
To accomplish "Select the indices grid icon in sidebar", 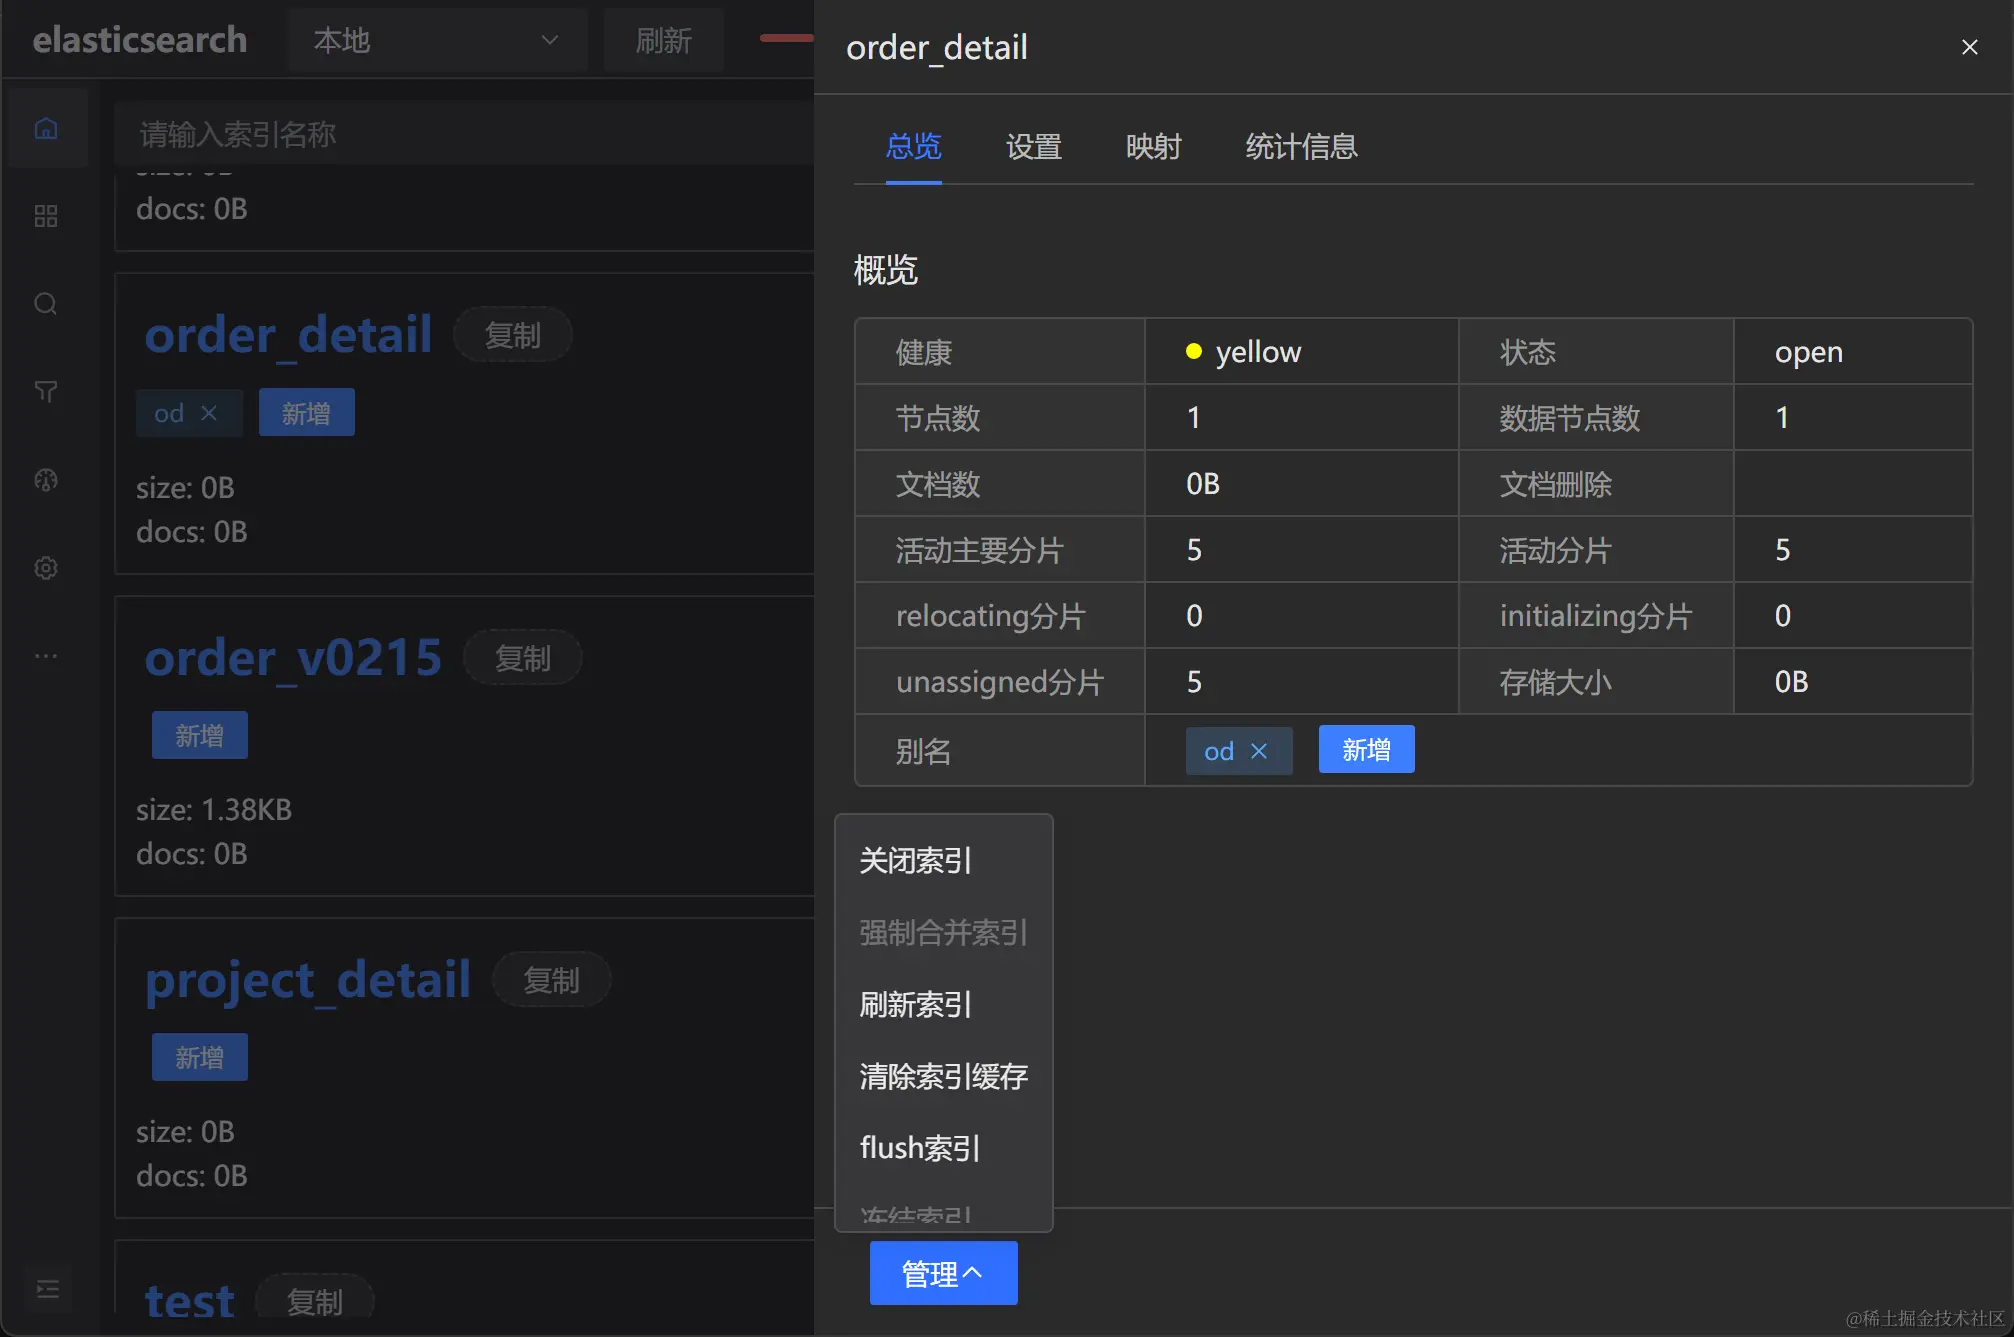I will click(46, 215).
